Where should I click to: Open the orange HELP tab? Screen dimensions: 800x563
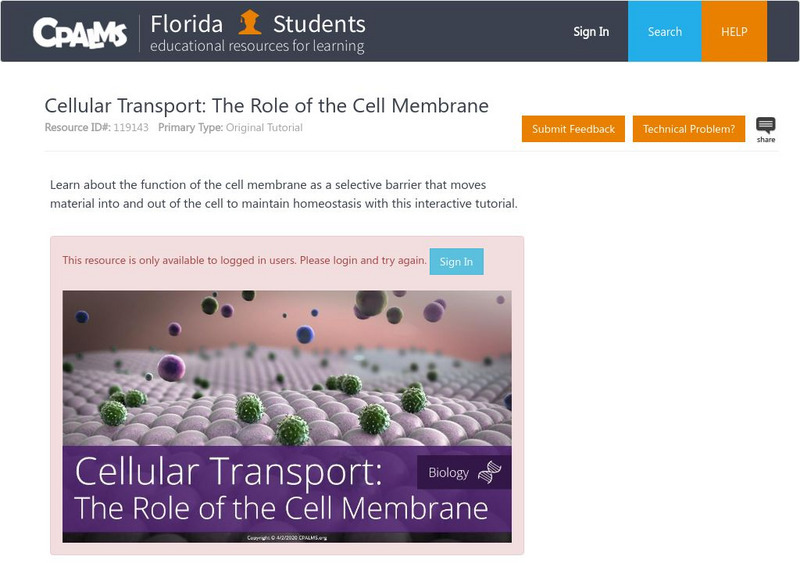click(734, 32)
